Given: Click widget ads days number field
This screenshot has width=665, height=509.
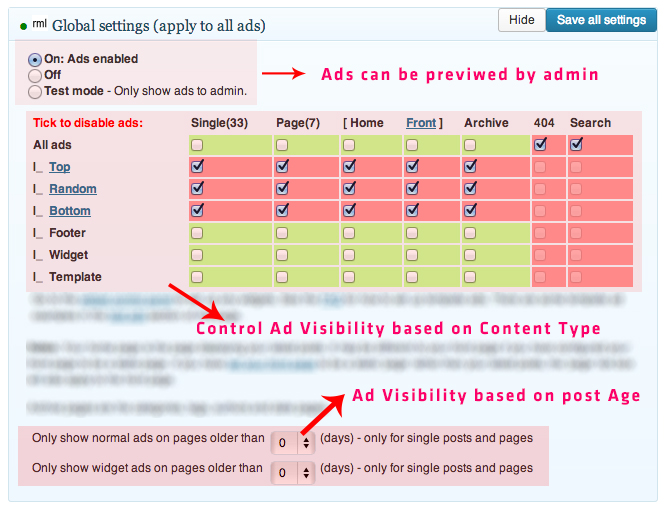Looking at the screenshot, I should click(284, 473).
